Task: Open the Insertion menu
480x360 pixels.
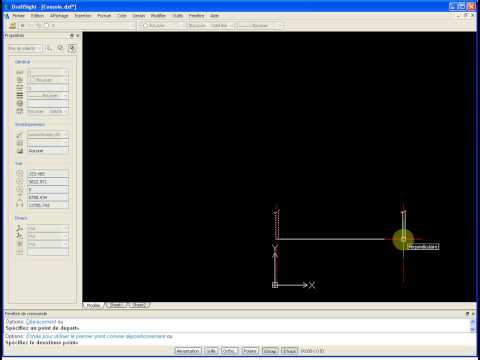Action: [83, 16]
